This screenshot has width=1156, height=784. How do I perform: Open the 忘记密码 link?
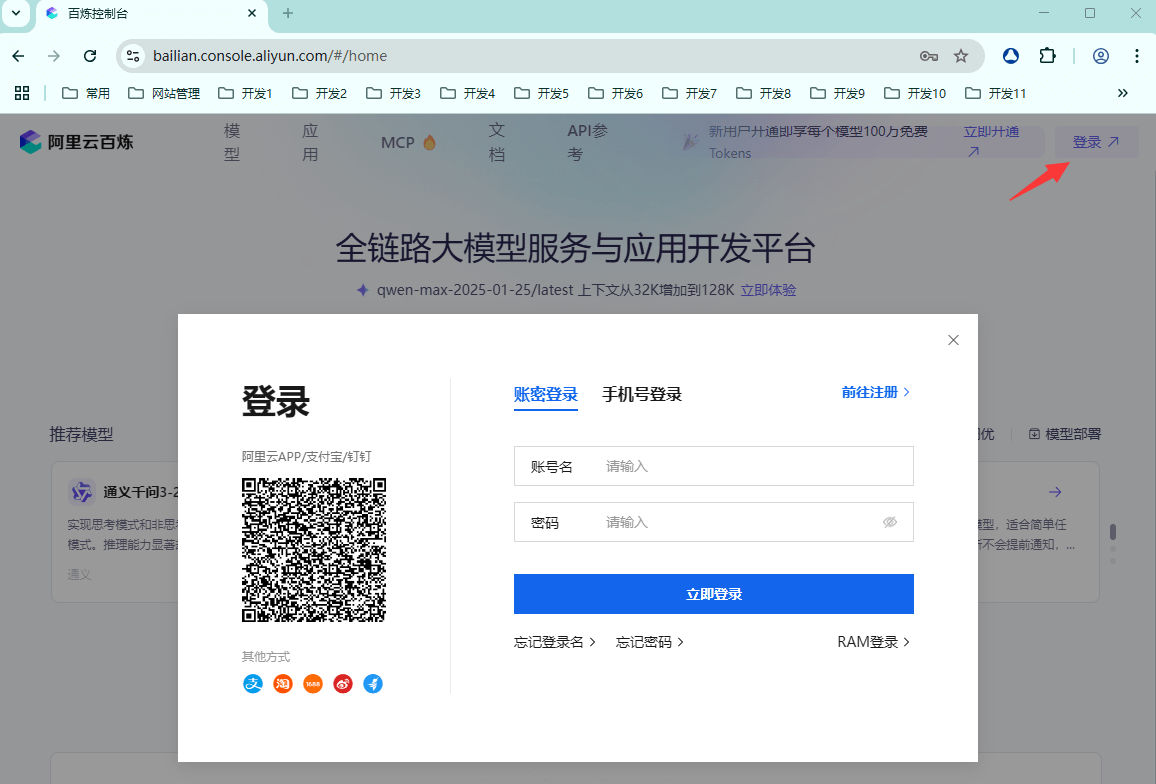pos(650,642)
